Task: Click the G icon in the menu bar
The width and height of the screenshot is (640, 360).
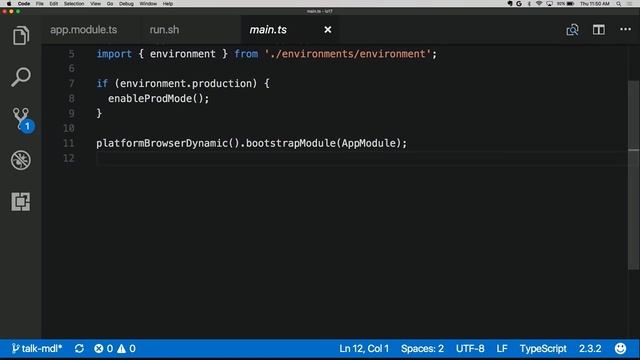Action: pyautogui.click(x=519, y=4)
